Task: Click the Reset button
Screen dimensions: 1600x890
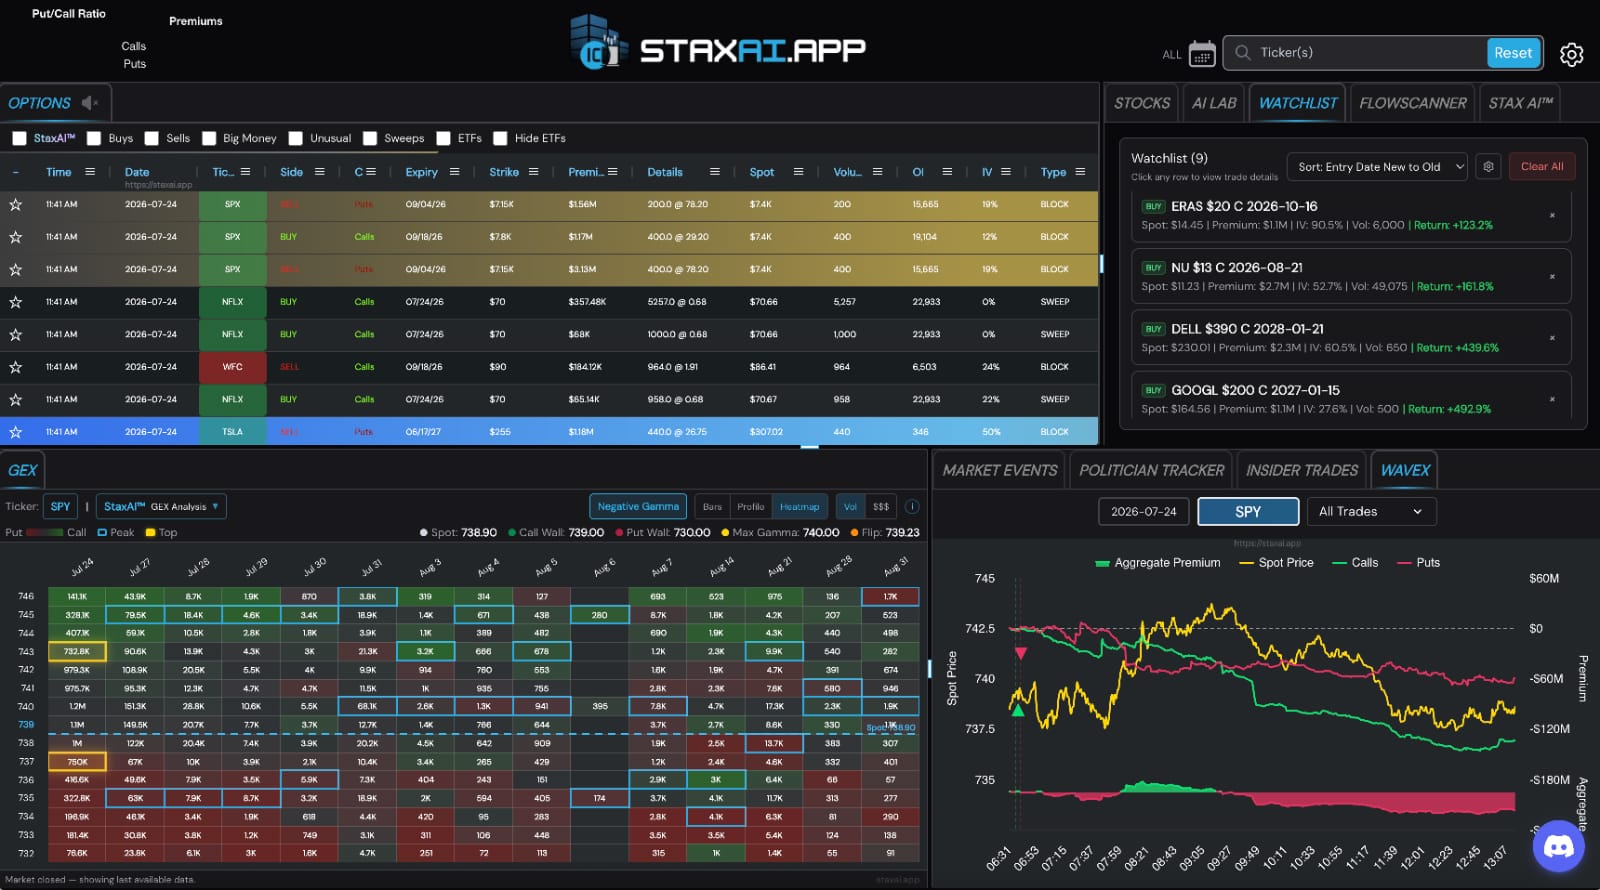Action: pyautogui.click(x=1513, y=53)
